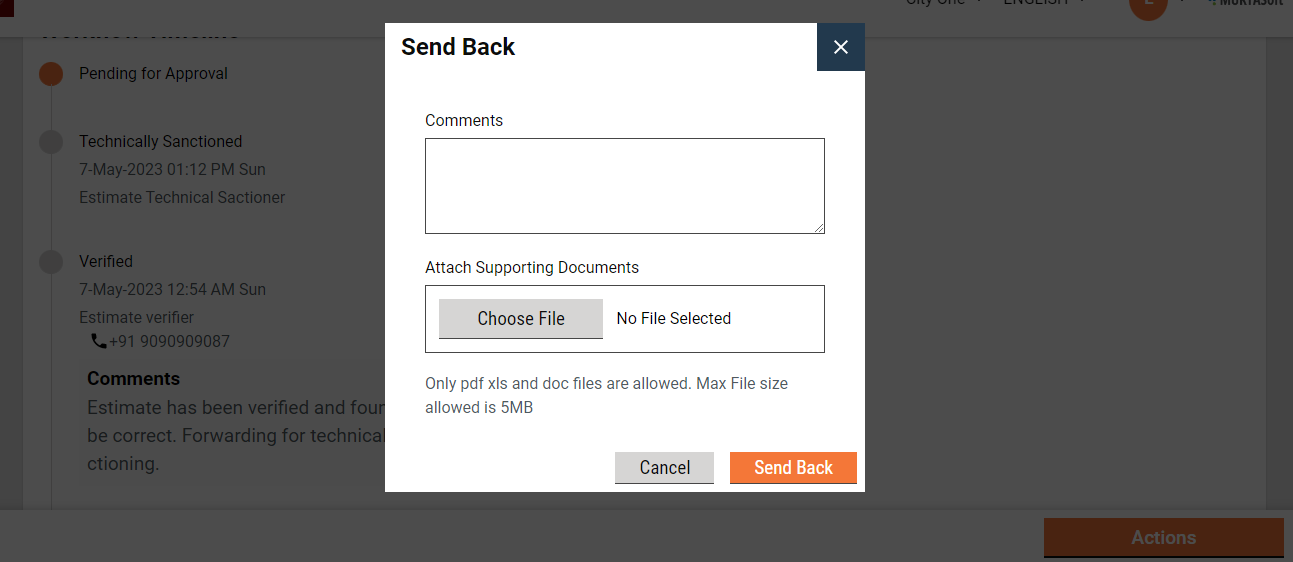The image size is (1293, 562).
Task: Confirm with the orange Send Back button
Action: [x=793, y=468]
